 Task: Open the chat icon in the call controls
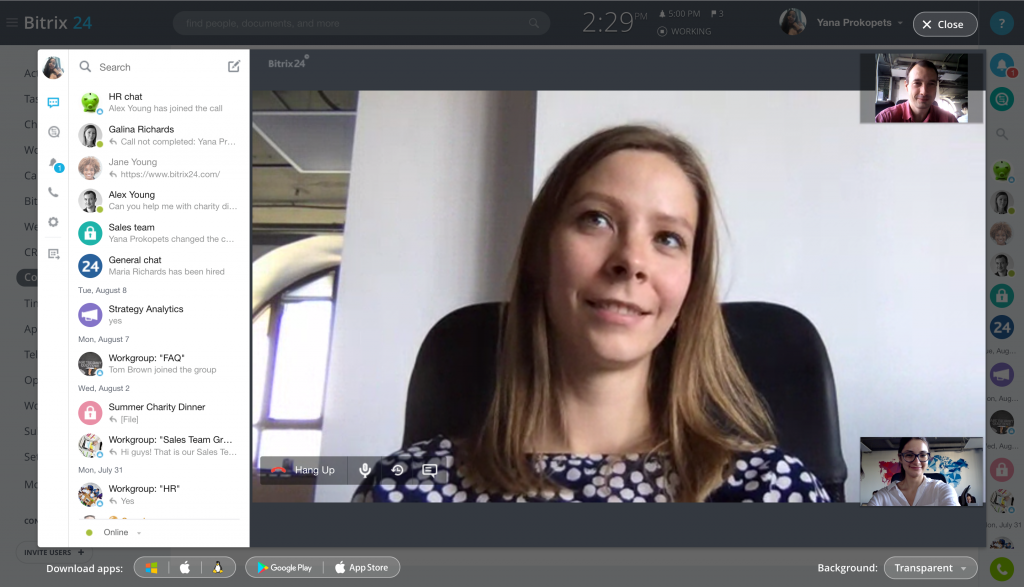click(430, 470)
